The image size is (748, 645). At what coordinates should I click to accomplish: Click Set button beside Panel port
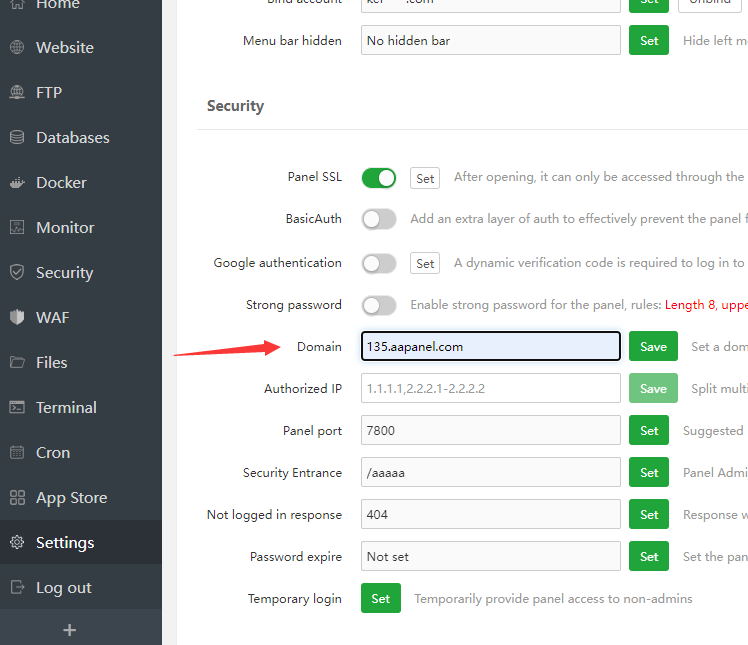point(649,430)
